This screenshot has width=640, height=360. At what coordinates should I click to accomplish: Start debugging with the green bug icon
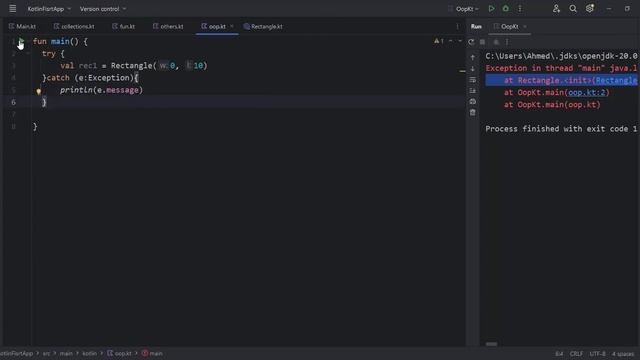point(506,9)
